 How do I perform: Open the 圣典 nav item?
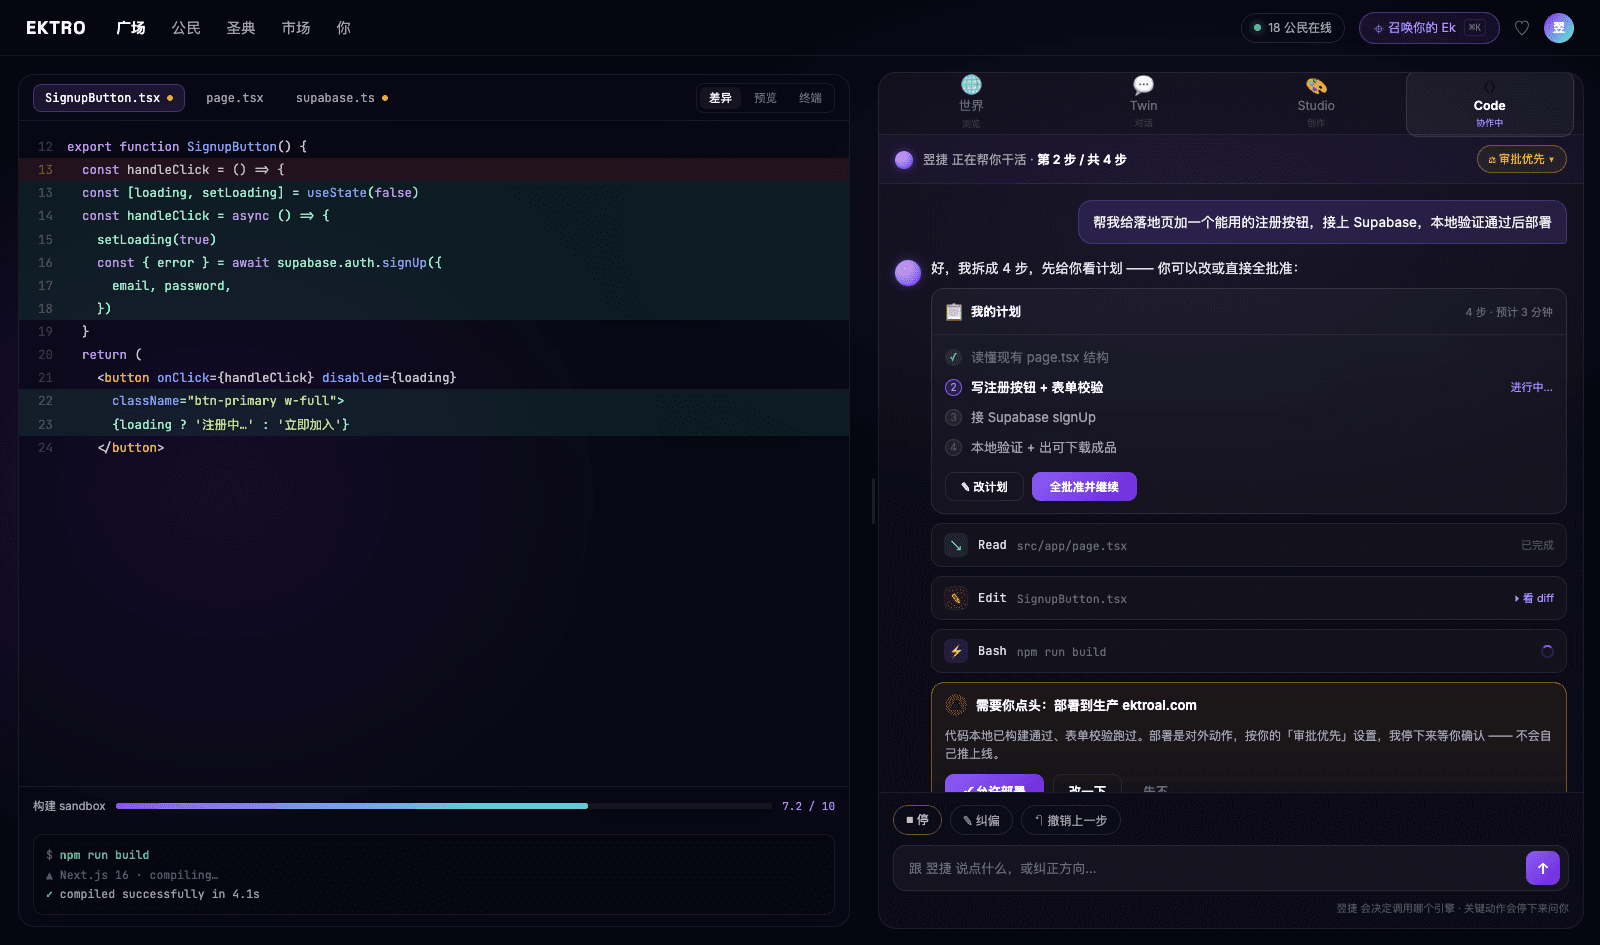pyautogui.click(x=241, y=28)
